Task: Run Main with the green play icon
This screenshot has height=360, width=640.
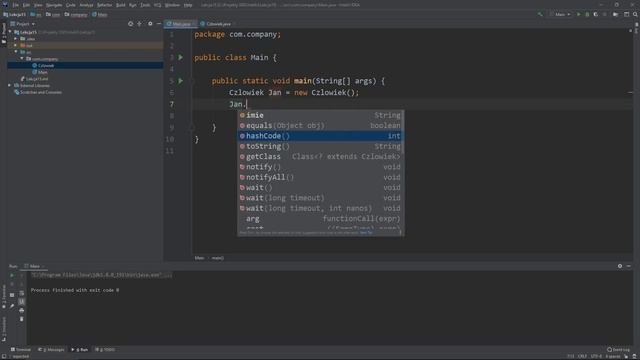Action: click(578, 14)
